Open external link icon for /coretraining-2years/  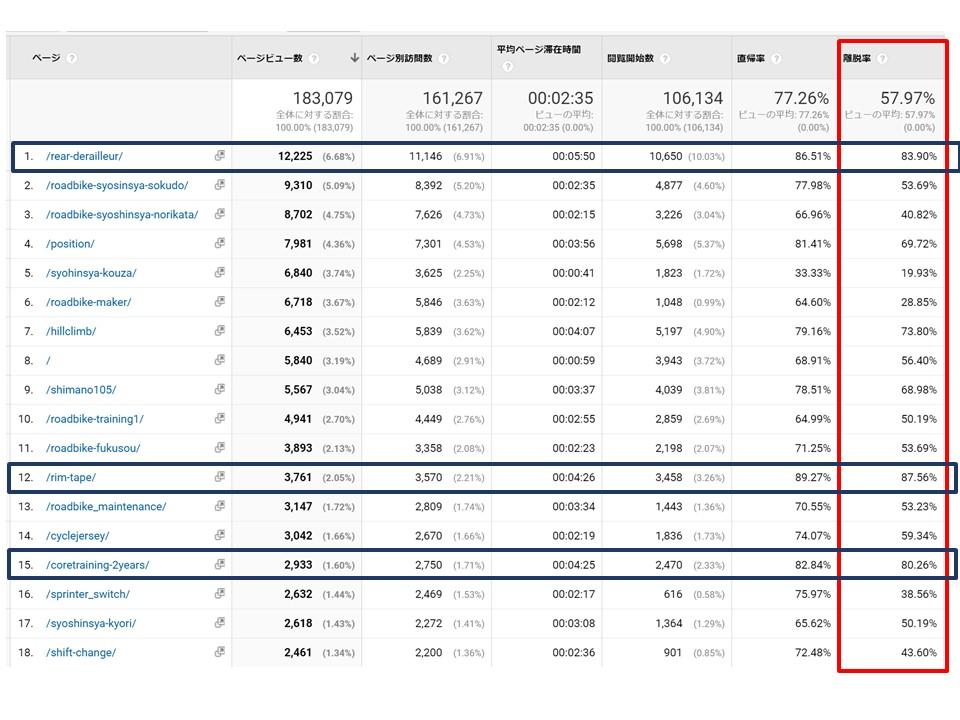tap(219, 564)
